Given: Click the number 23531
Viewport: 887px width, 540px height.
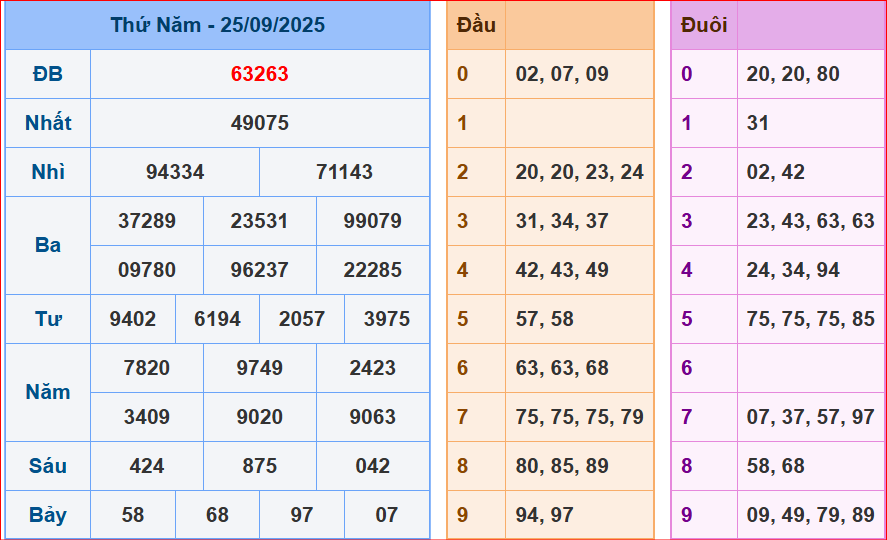Looking at the screenshot, I should [x=260, y=221].
